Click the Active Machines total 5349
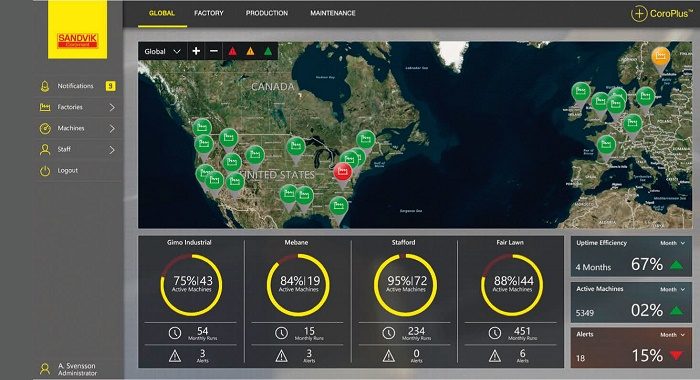 [585, 313]
